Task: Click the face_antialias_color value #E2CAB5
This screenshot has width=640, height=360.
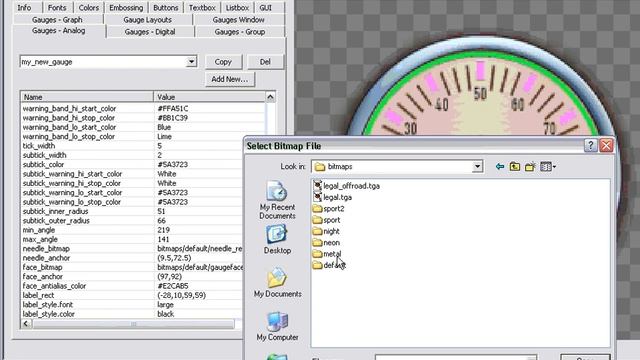Action: [173, 286]
